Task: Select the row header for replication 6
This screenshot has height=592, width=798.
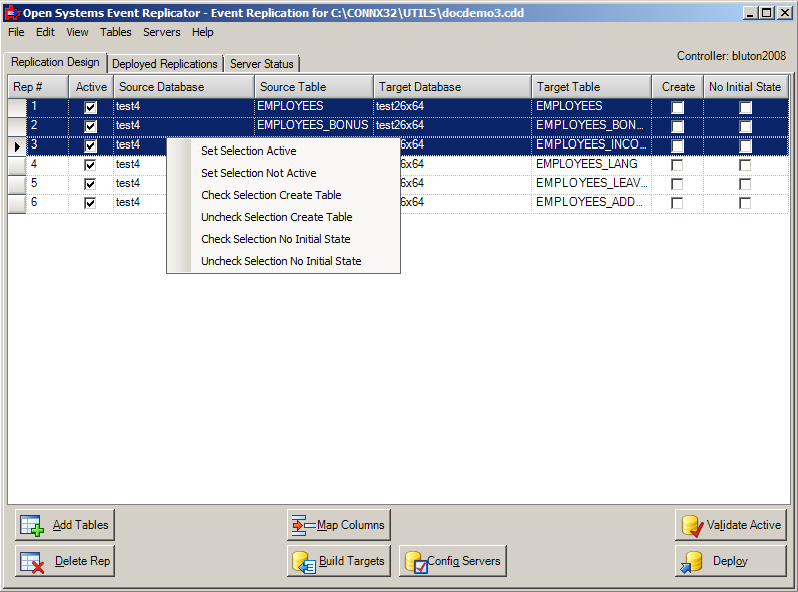Action: (x=17, y=204)
